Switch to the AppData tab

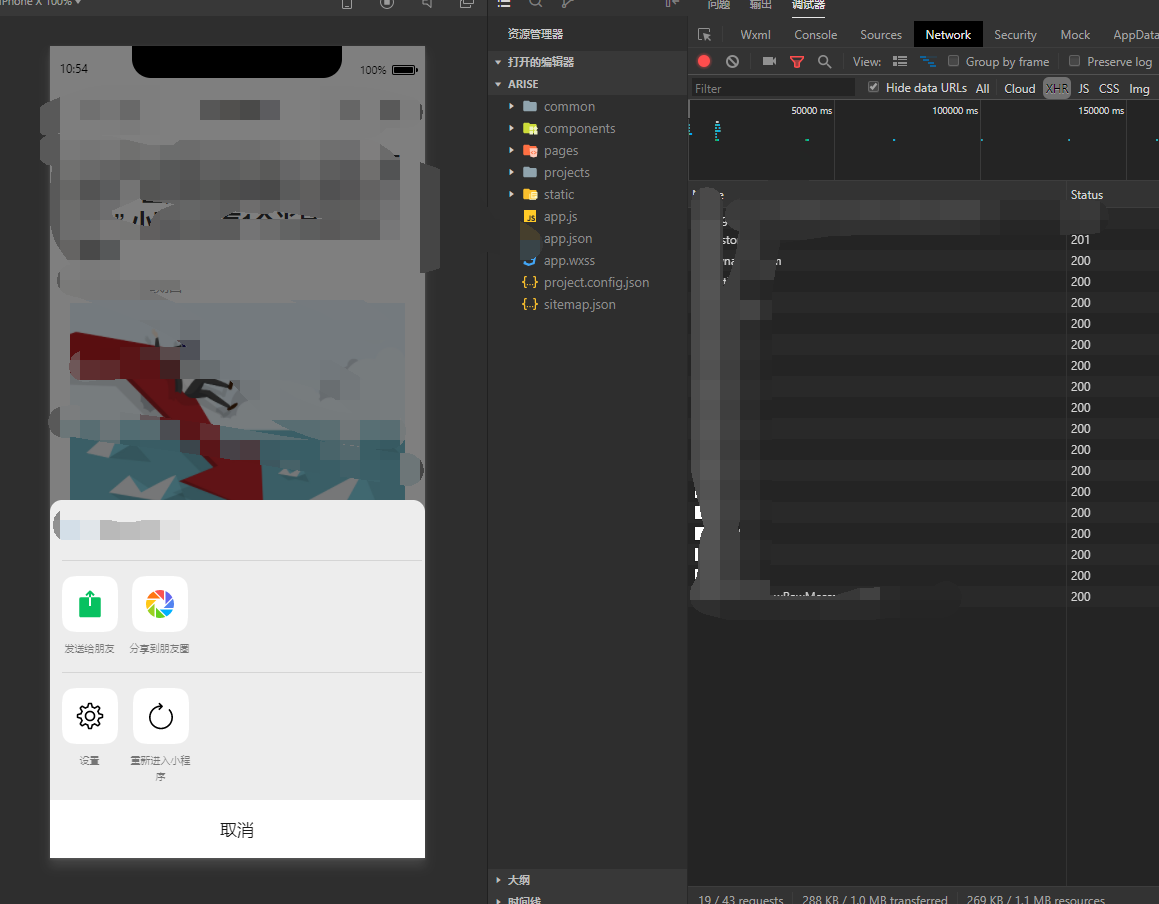(x=1135, y=35)
